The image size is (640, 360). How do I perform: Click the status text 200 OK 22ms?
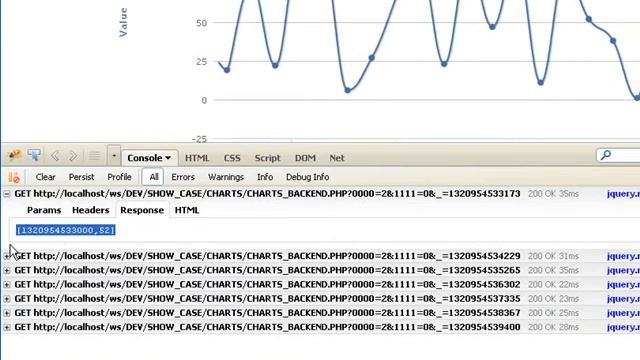tap(553, 284)
